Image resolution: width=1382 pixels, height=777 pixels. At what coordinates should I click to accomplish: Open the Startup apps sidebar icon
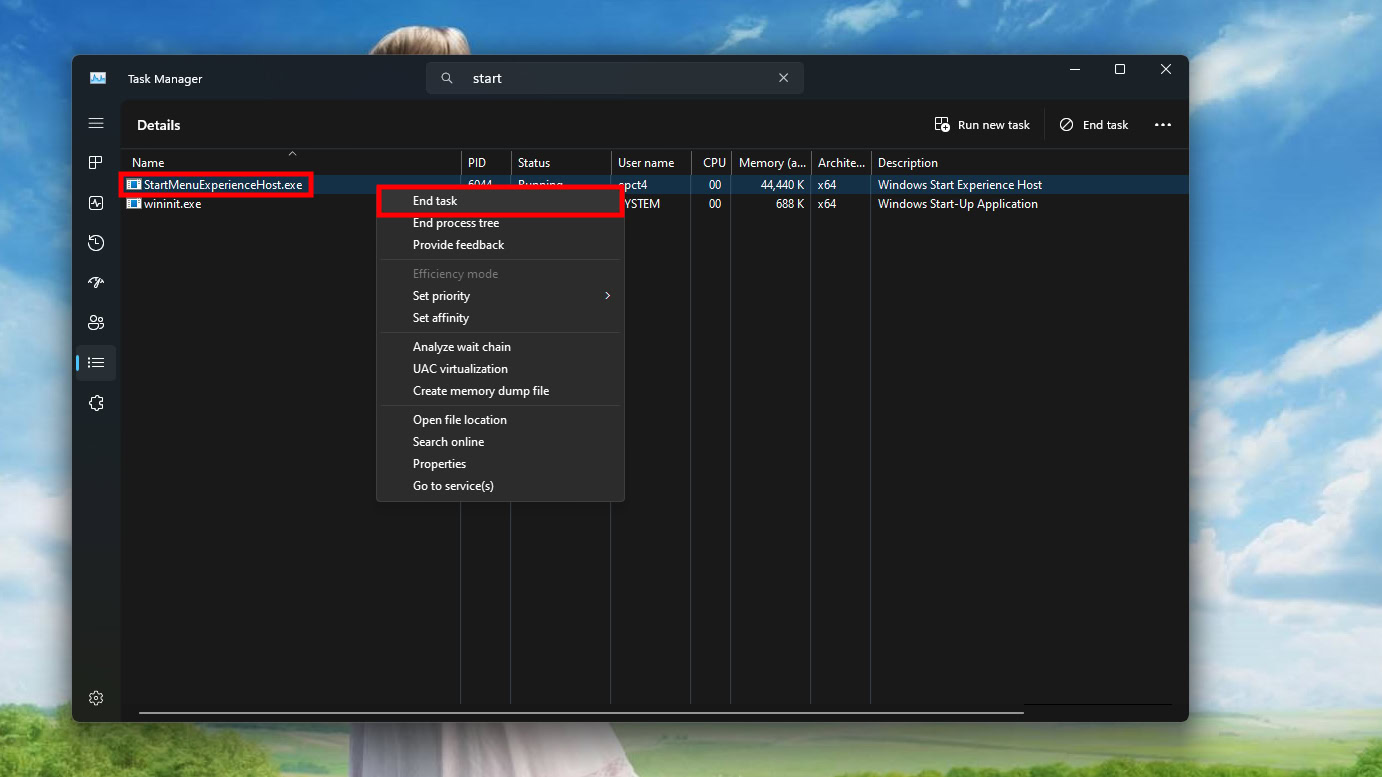[x=96, y=283]
